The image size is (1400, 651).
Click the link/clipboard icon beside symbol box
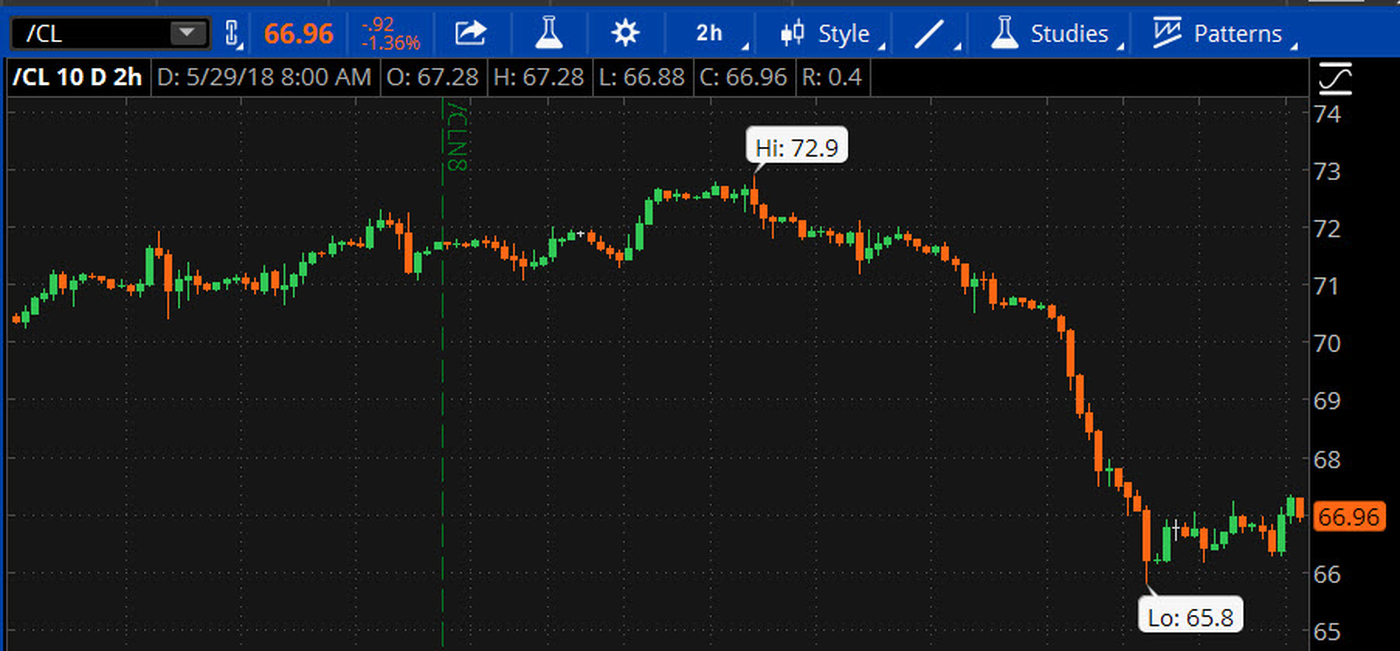coord(233,33)
